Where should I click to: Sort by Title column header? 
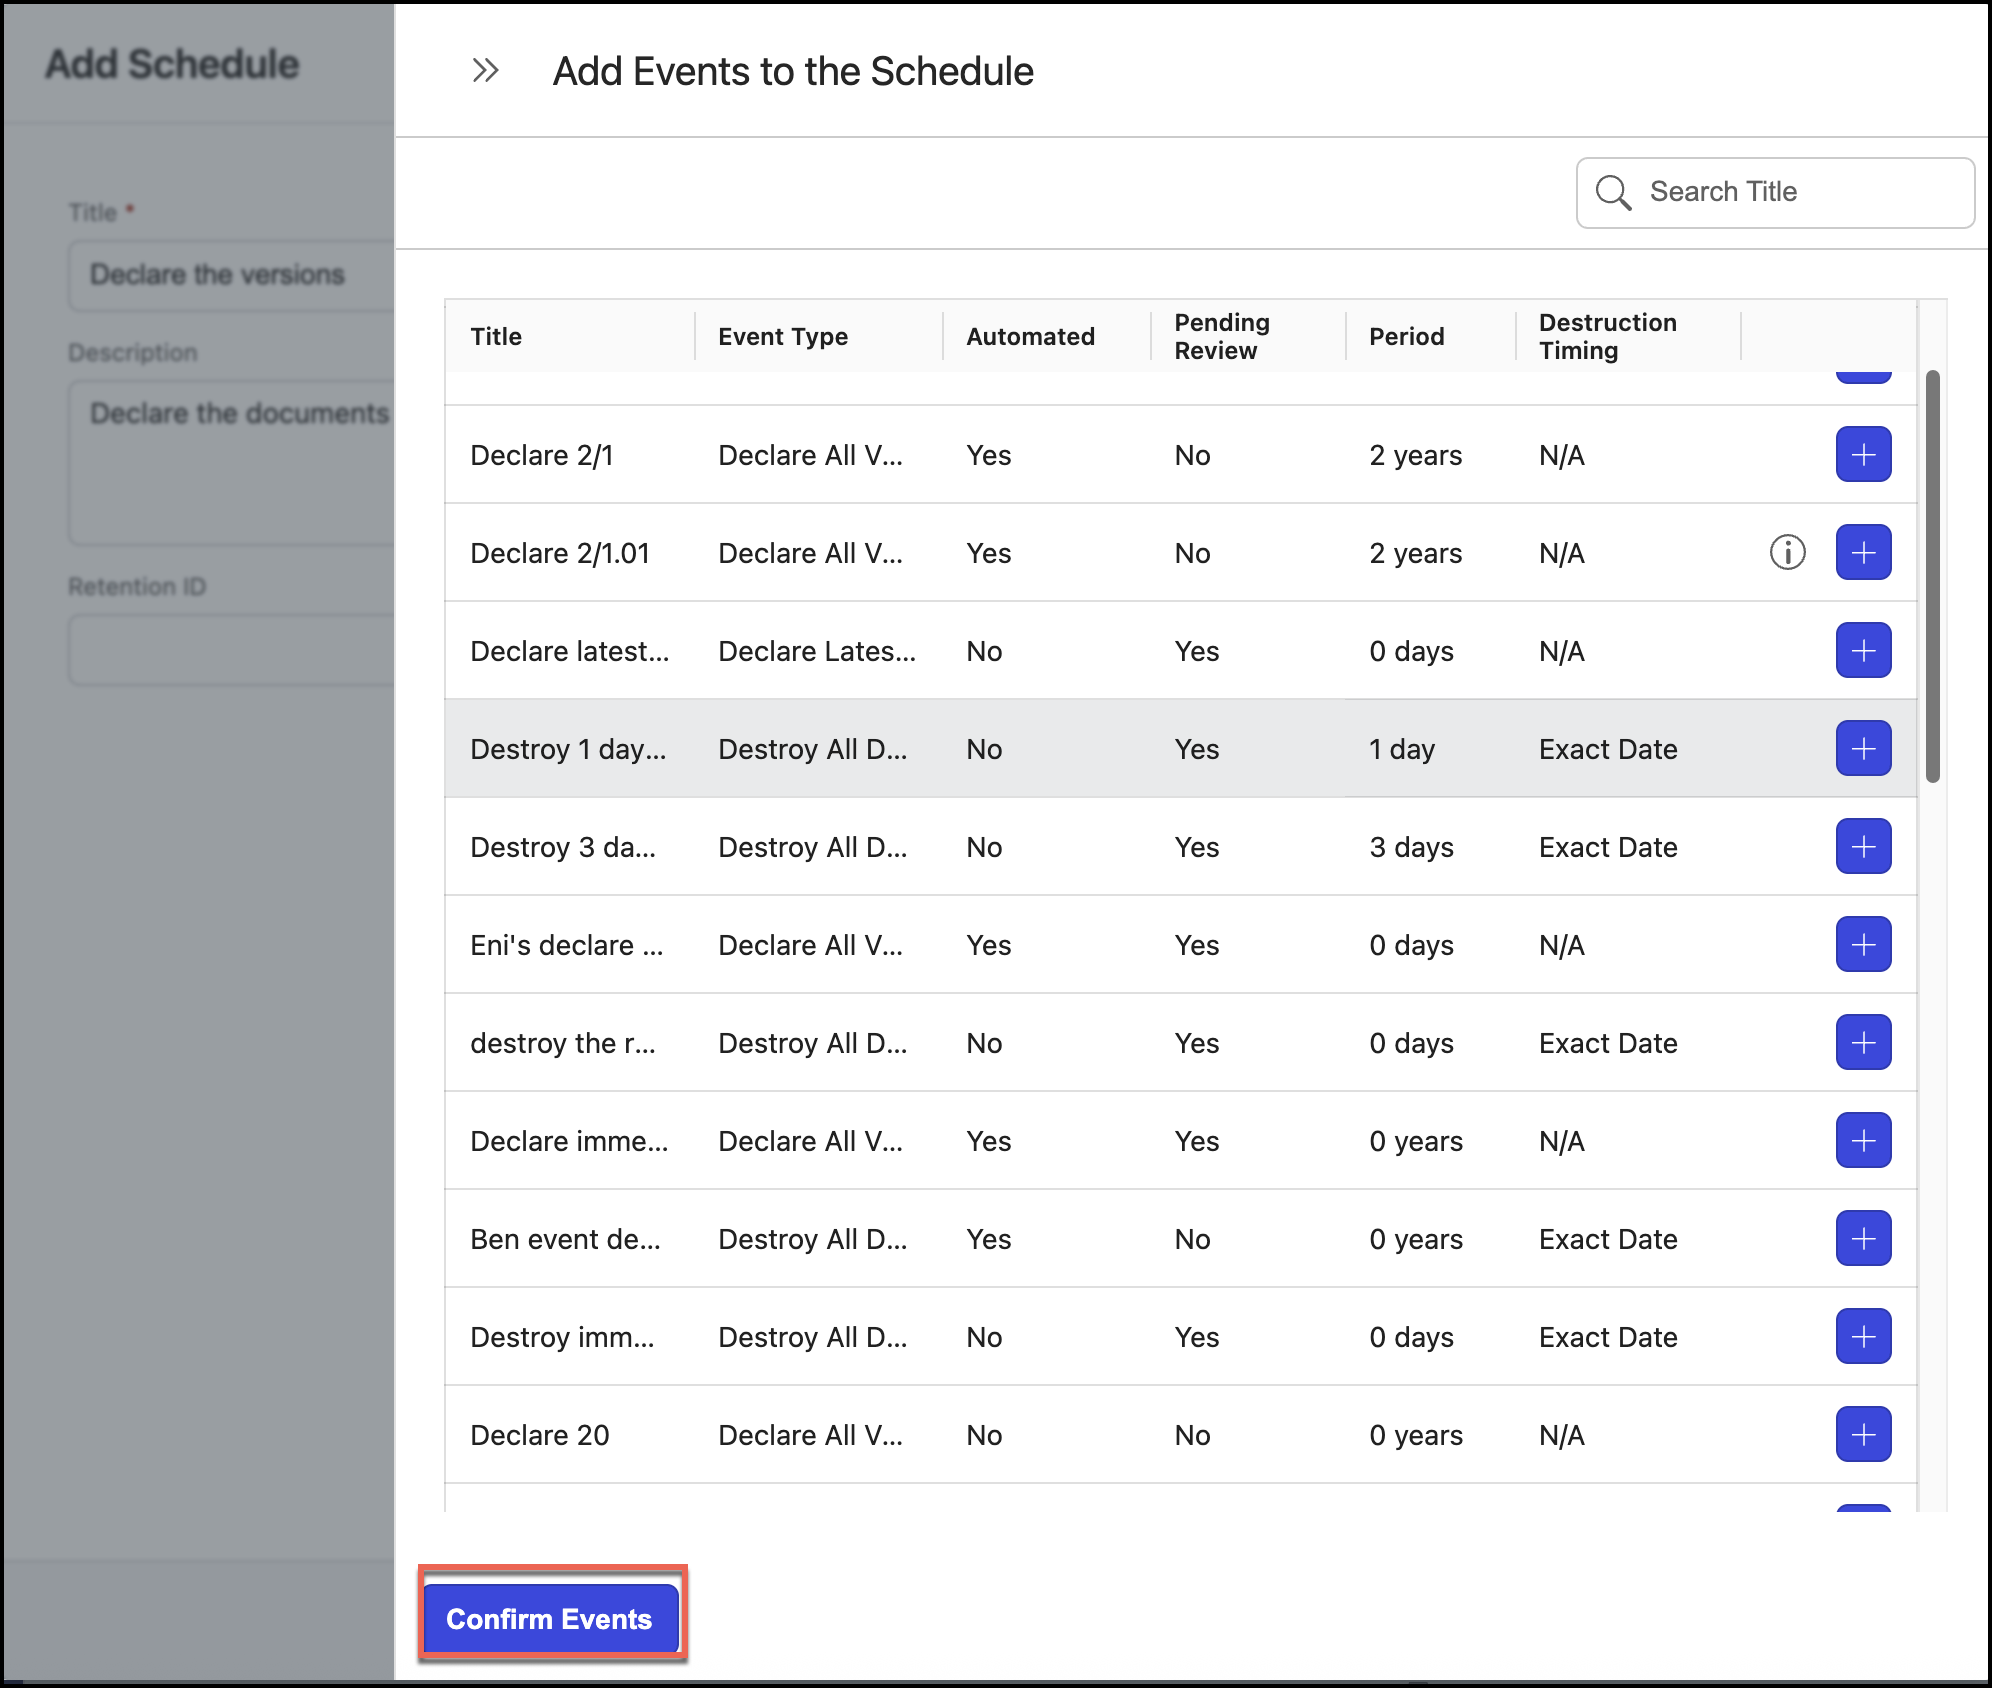click(496, 337)
